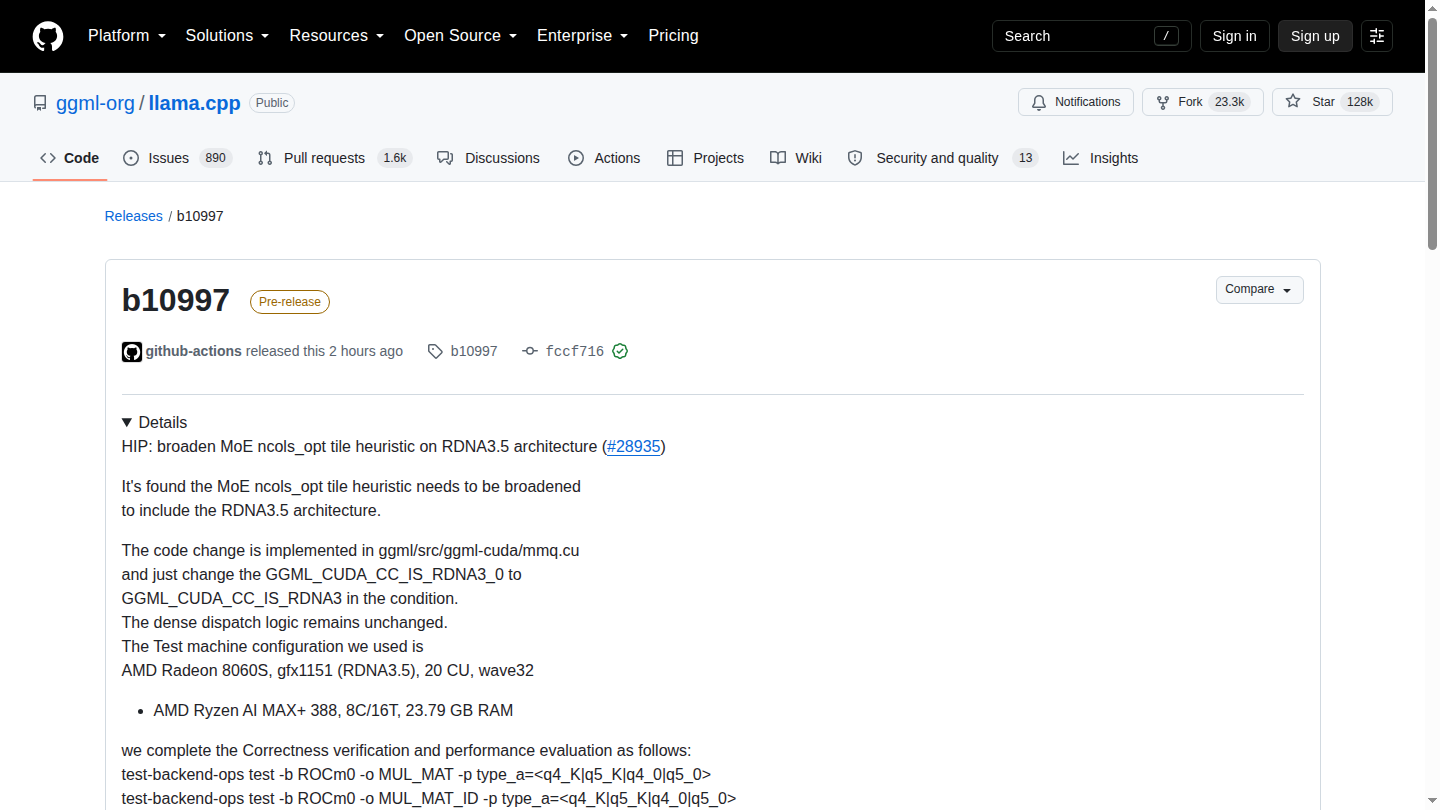Open the Resources dropdown
Viewport: 1440px width, 810px height.
[x=337, y=36]
